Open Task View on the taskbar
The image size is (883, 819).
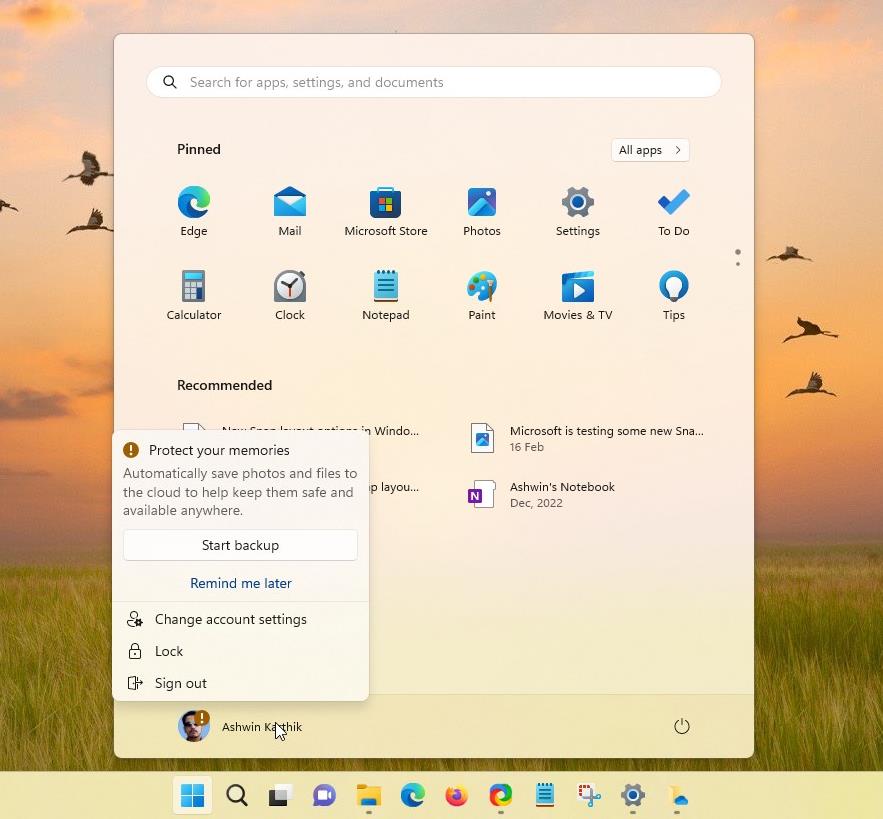[x=280, y=795]
